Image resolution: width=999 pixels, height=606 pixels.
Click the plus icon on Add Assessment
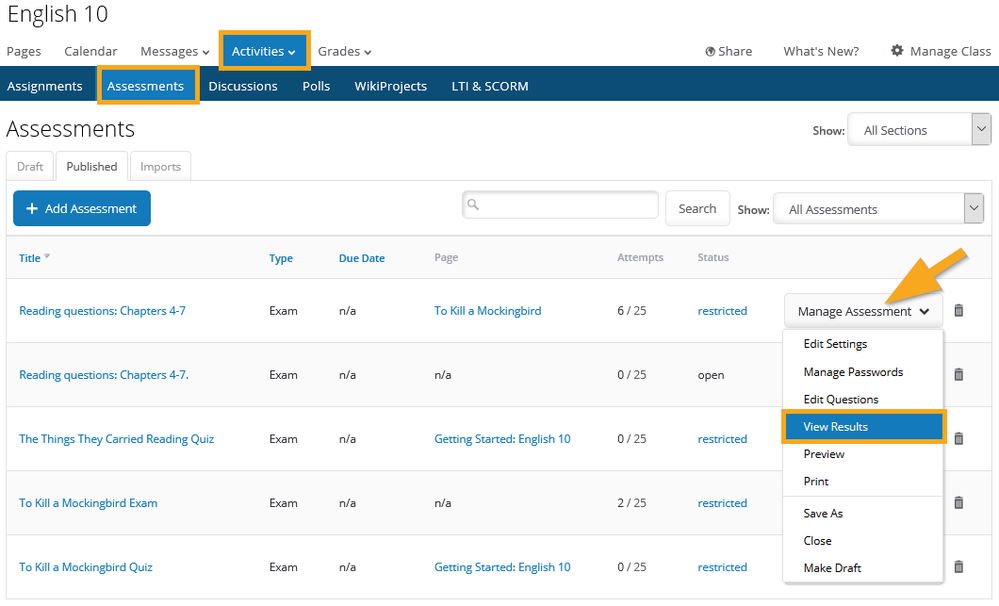tap(32, 208)
